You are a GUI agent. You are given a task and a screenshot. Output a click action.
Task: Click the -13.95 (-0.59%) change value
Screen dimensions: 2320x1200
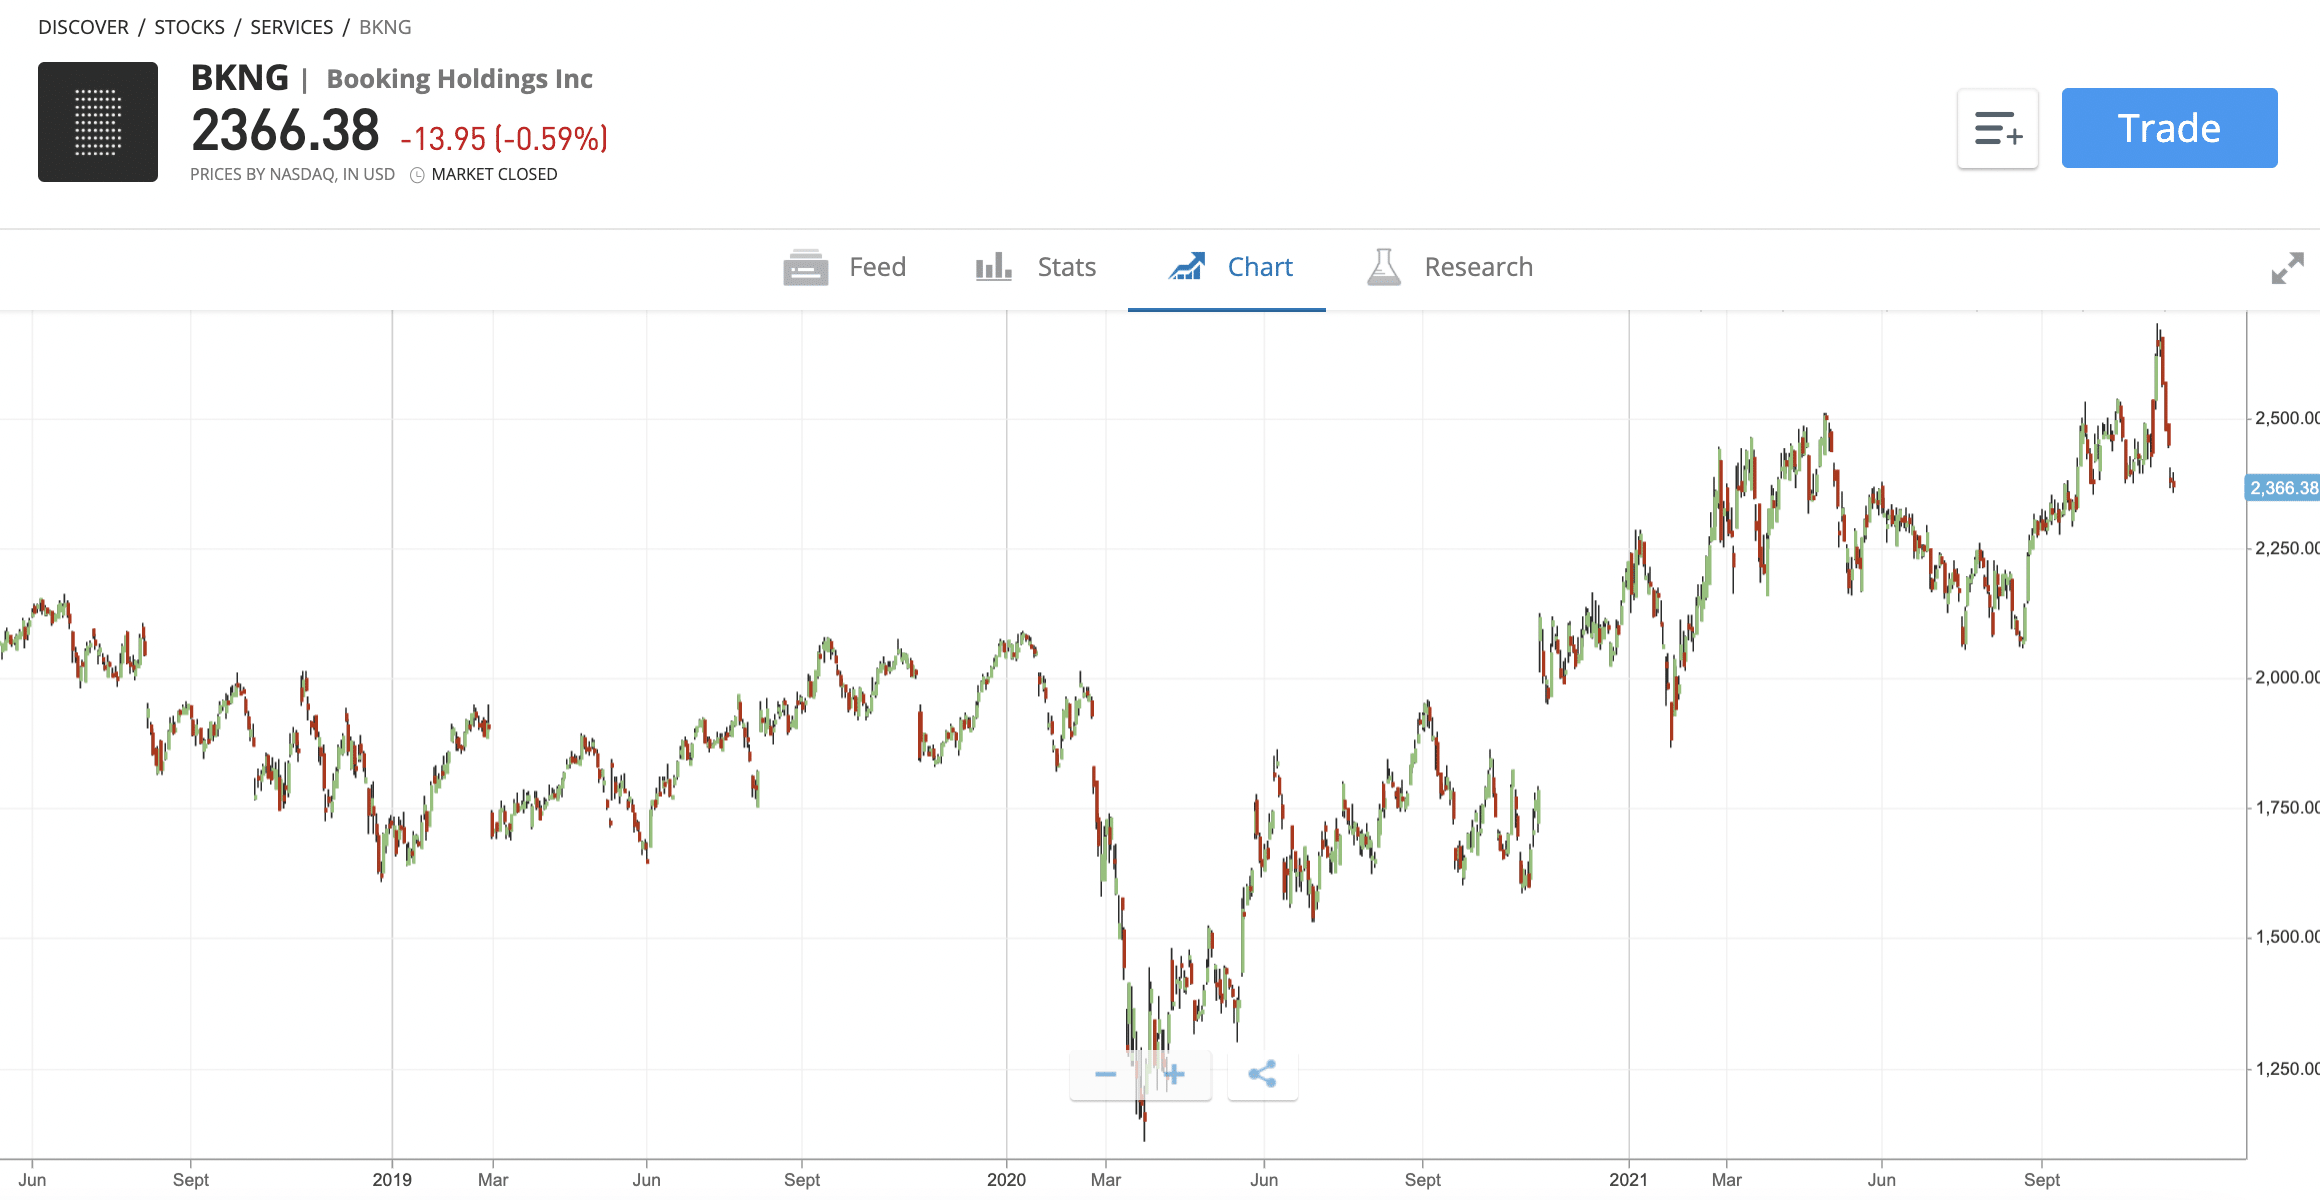click(x=504, y=138)
